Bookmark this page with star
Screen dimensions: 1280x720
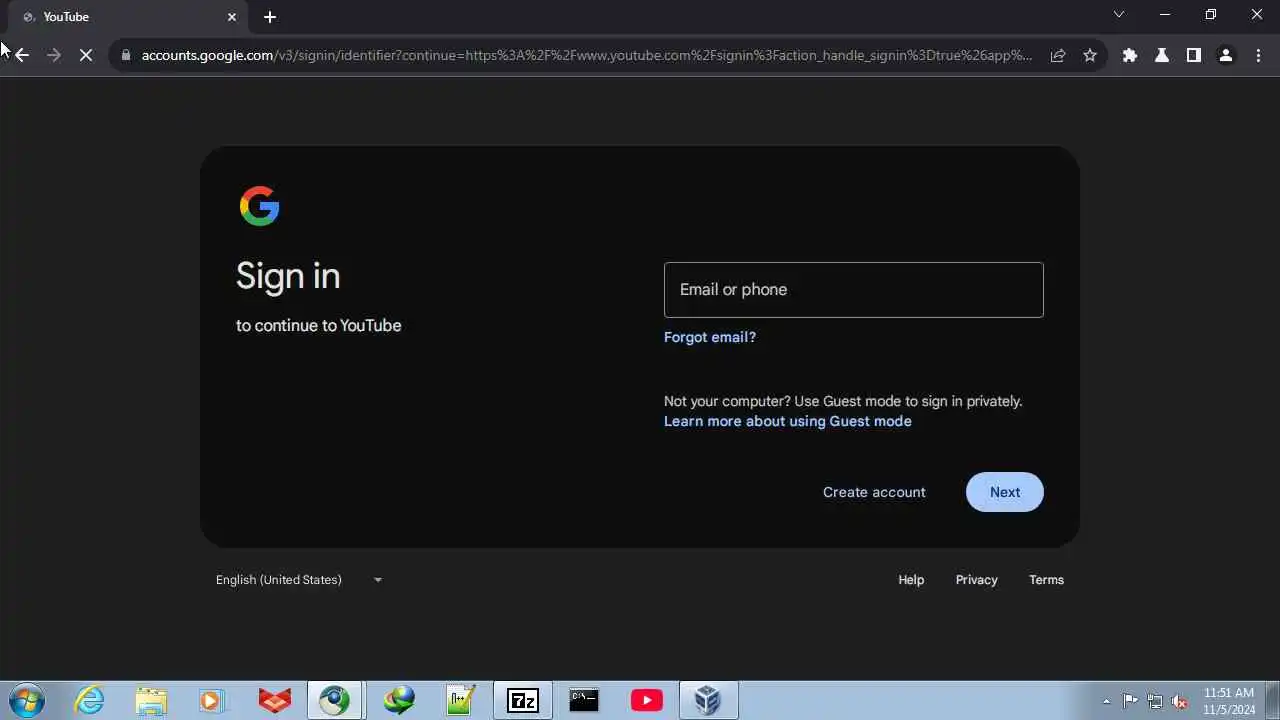[x=1090, y=56]
